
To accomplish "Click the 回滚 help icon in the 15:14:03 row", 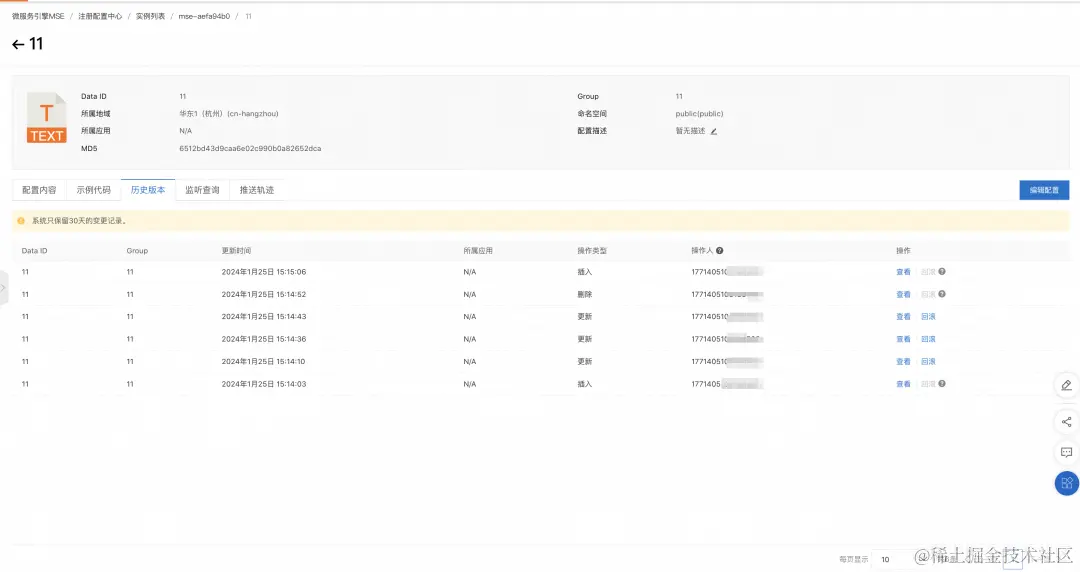I will [942, 384].
